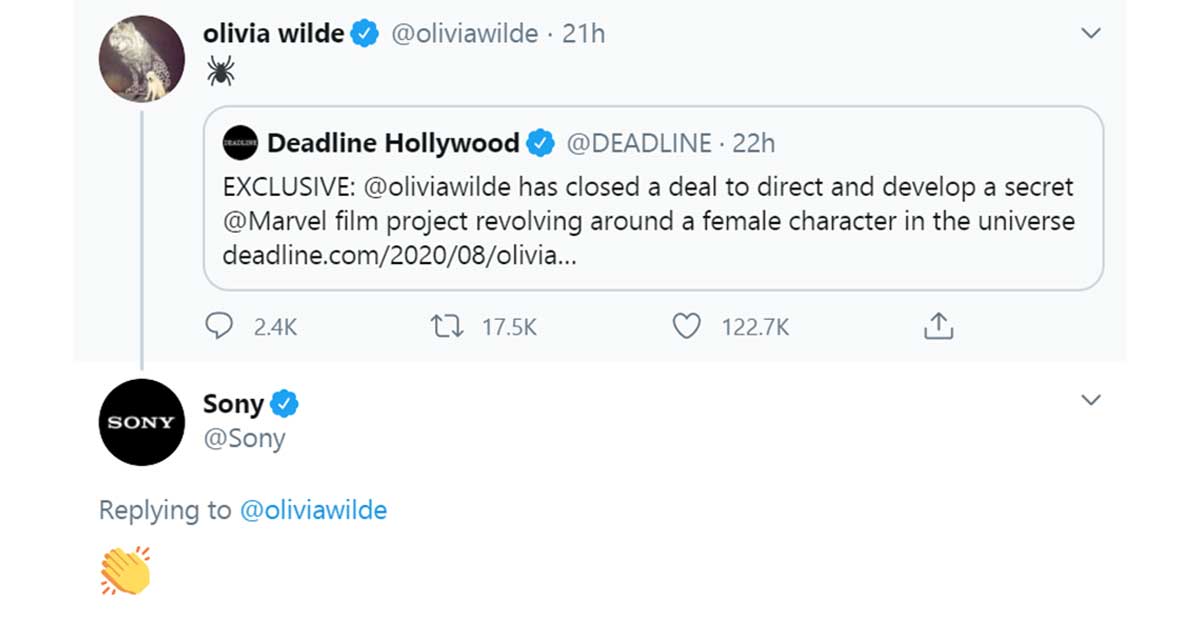Open the Sony display name

[233, 404]
